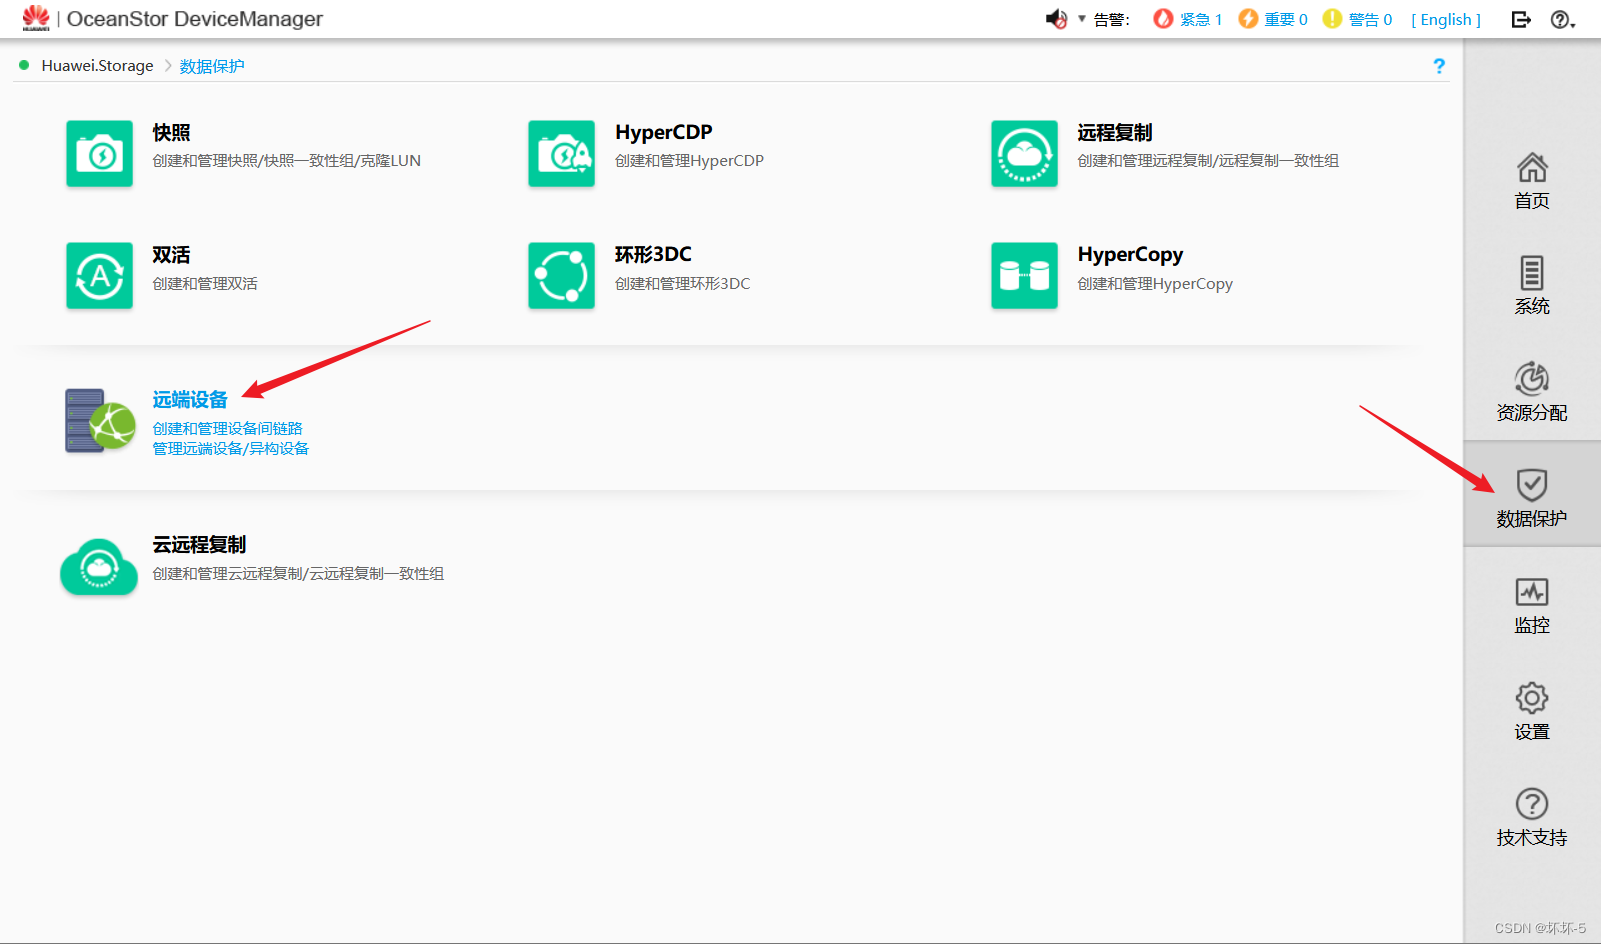Open the HyperCopy title link
The height and width of the screenshot is (944, 1601).
[1130, 255]
